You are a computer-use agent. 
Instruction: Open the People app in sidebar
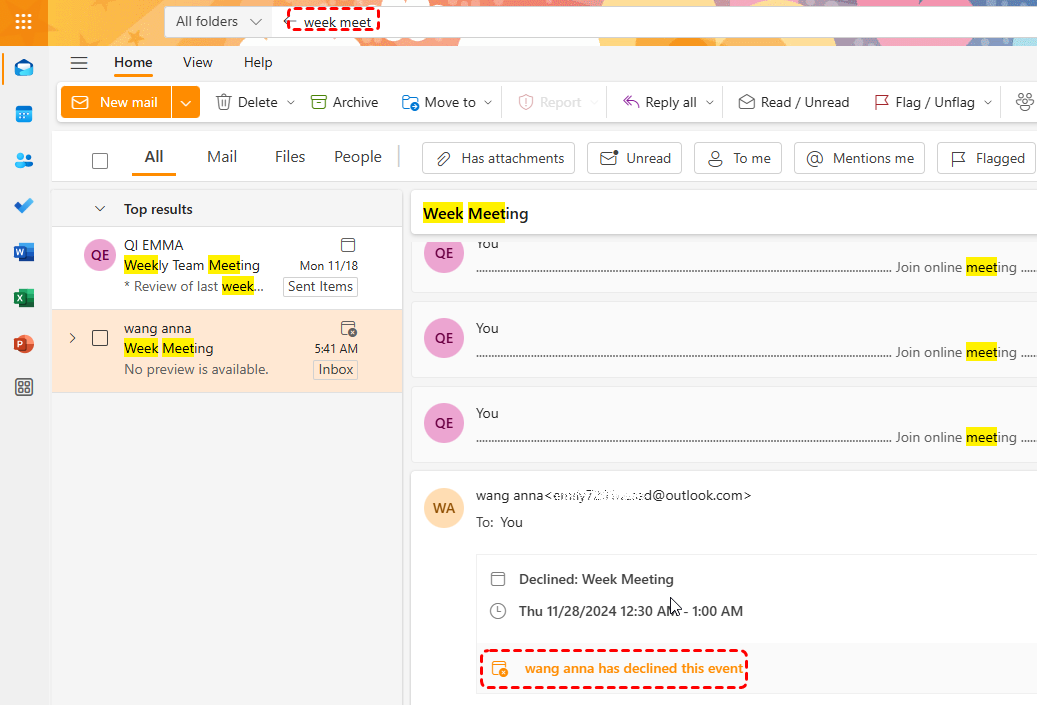[x=24, y=160]
